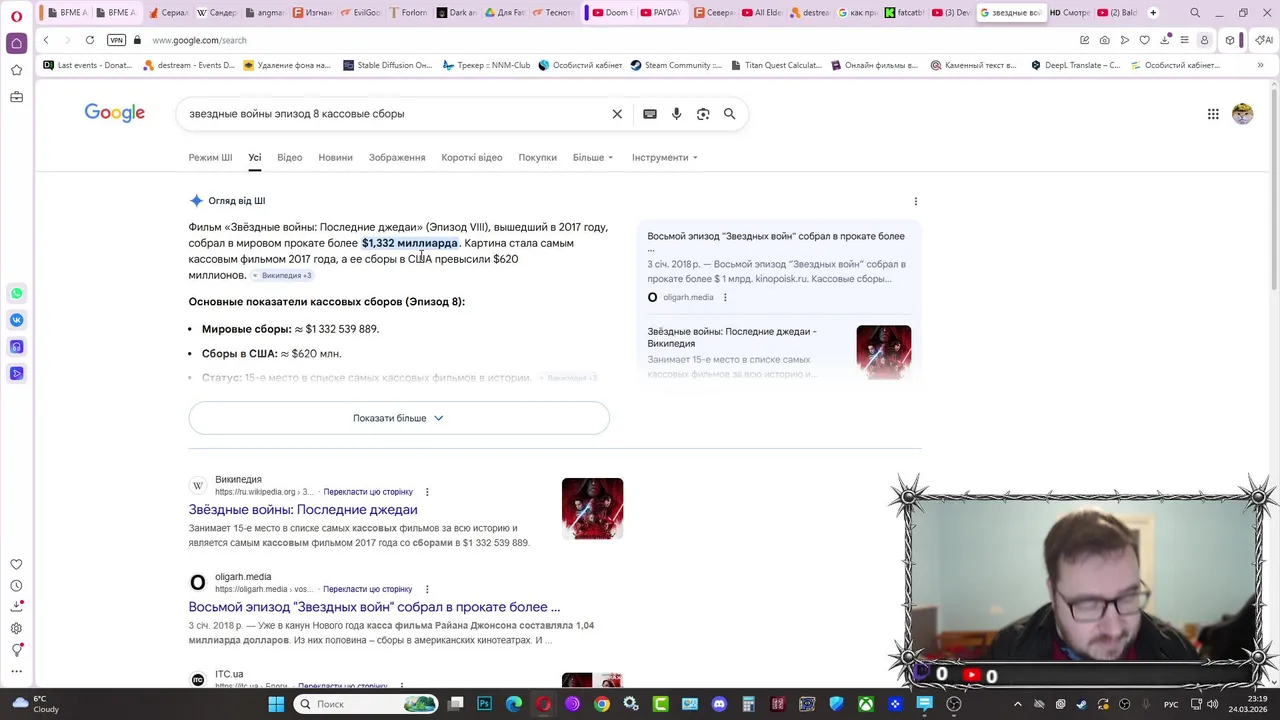Open the Google account avatar
1280x720 pixels.
click(1242, 114)
